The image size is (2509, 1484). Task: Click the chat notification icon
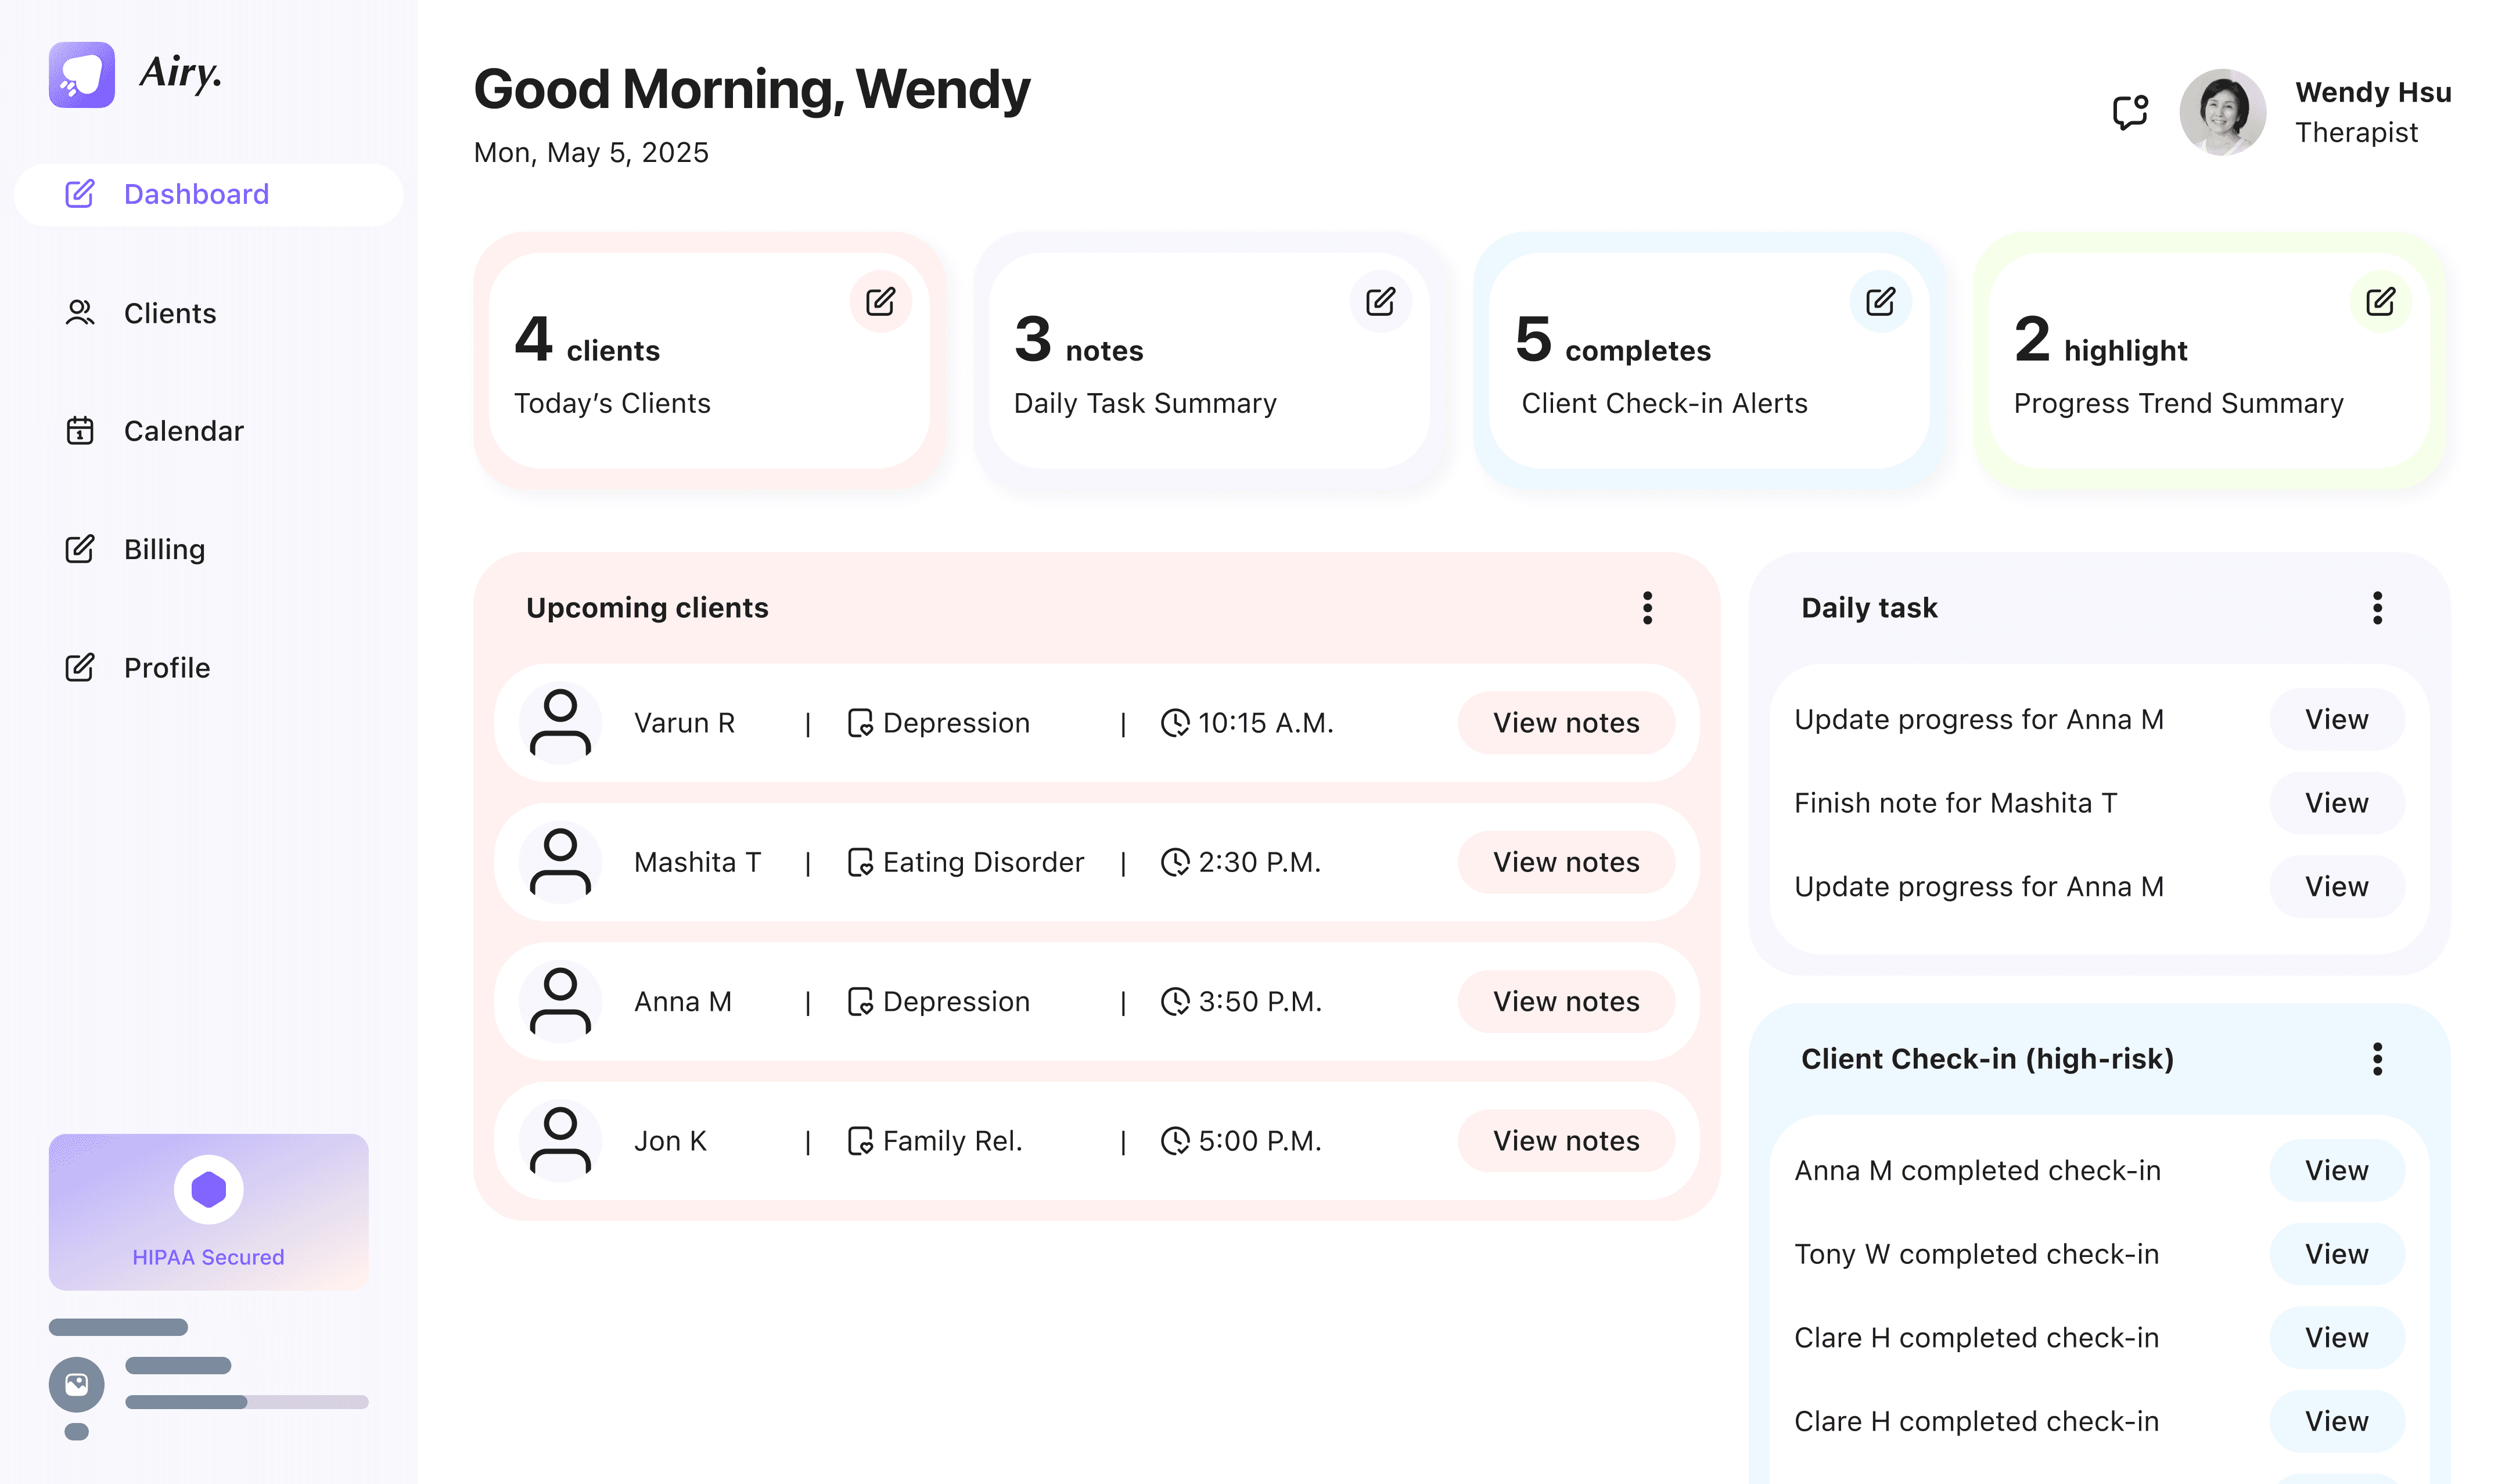tap(2129, 112)
